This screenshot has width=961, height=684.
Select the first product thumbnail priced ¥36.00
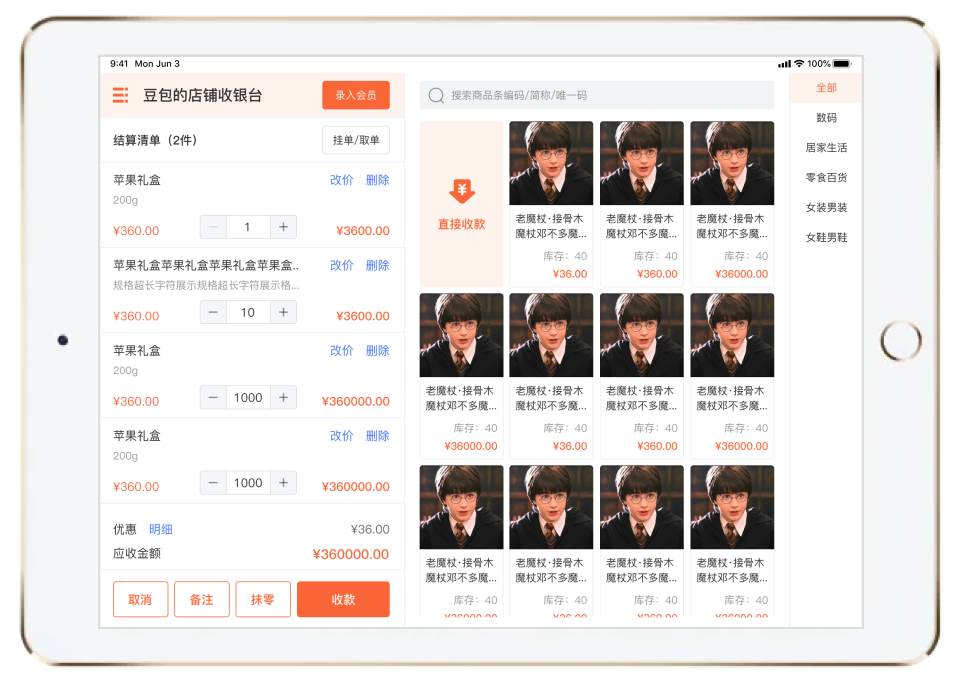[x=551, y=164]
